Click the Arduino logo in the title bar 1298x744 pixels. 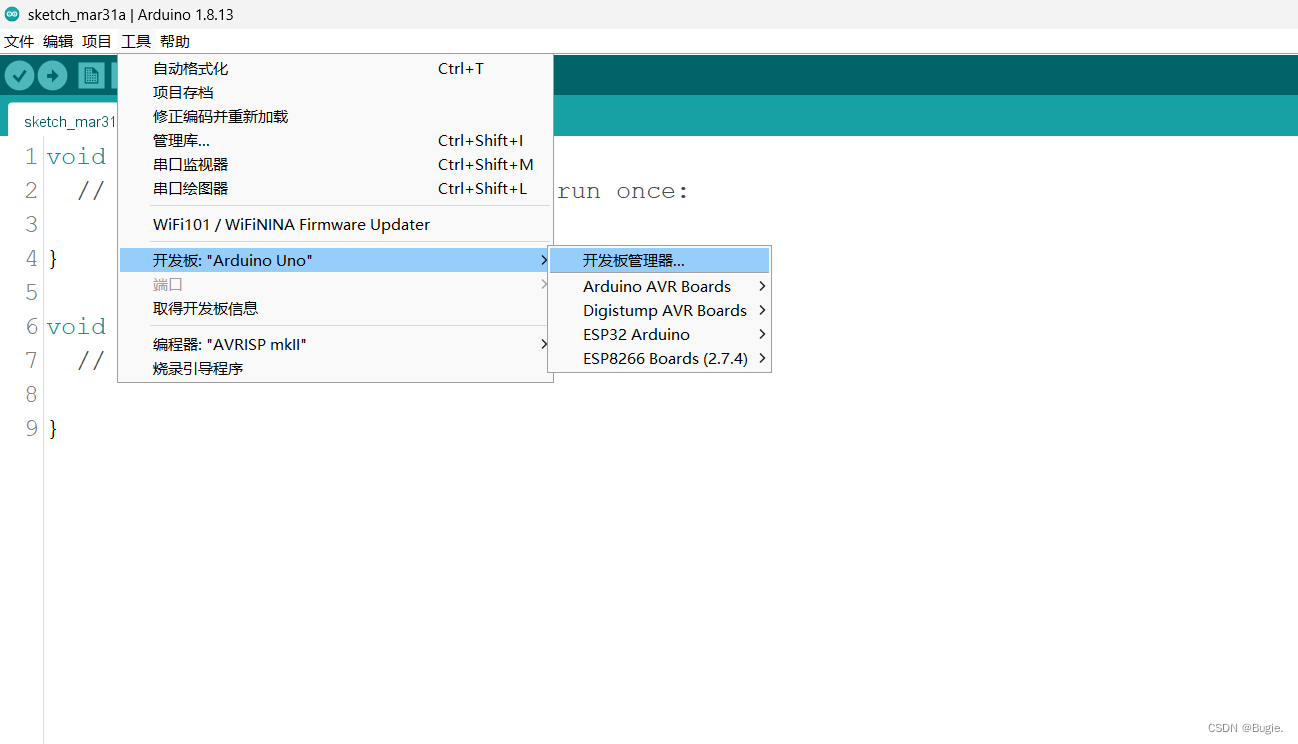click(x=12, y=14)
